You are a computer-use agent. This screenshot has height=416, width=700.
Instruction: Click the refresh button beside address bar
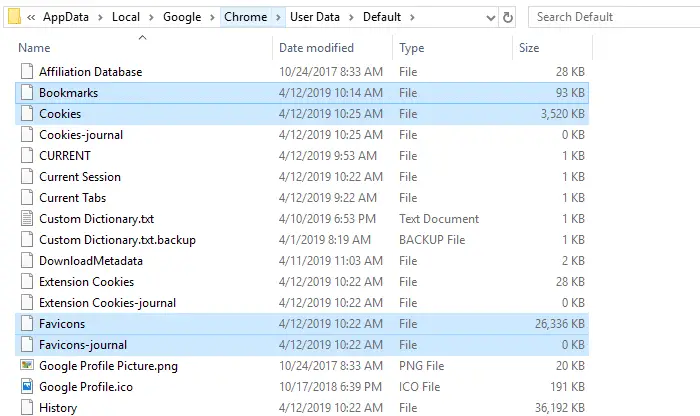(508, 17)
